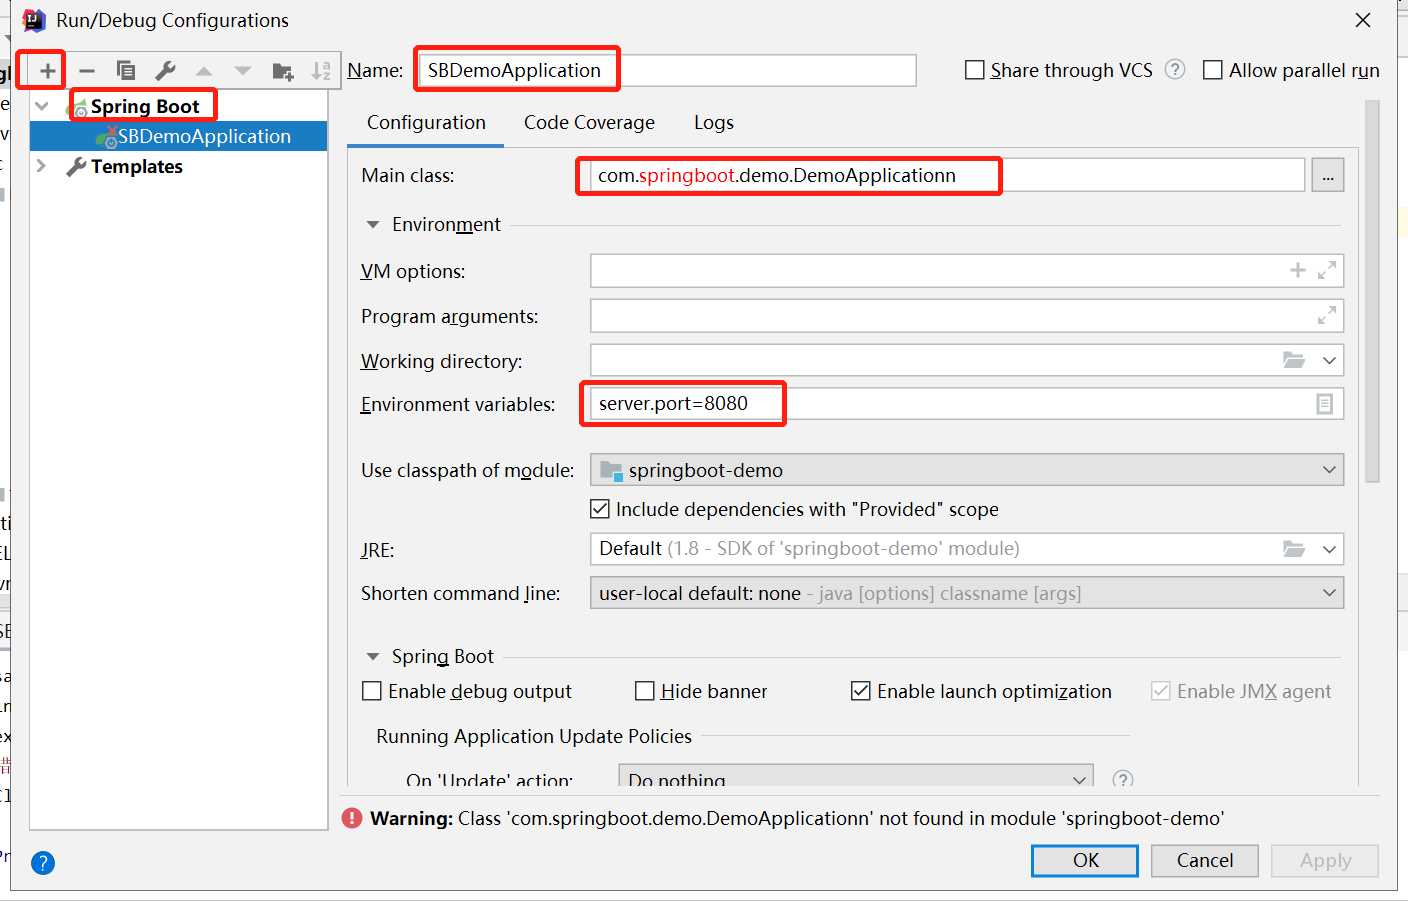Open Working directory dropdown arrow
Viewport: 1408px width, 901px height.
1329,360
